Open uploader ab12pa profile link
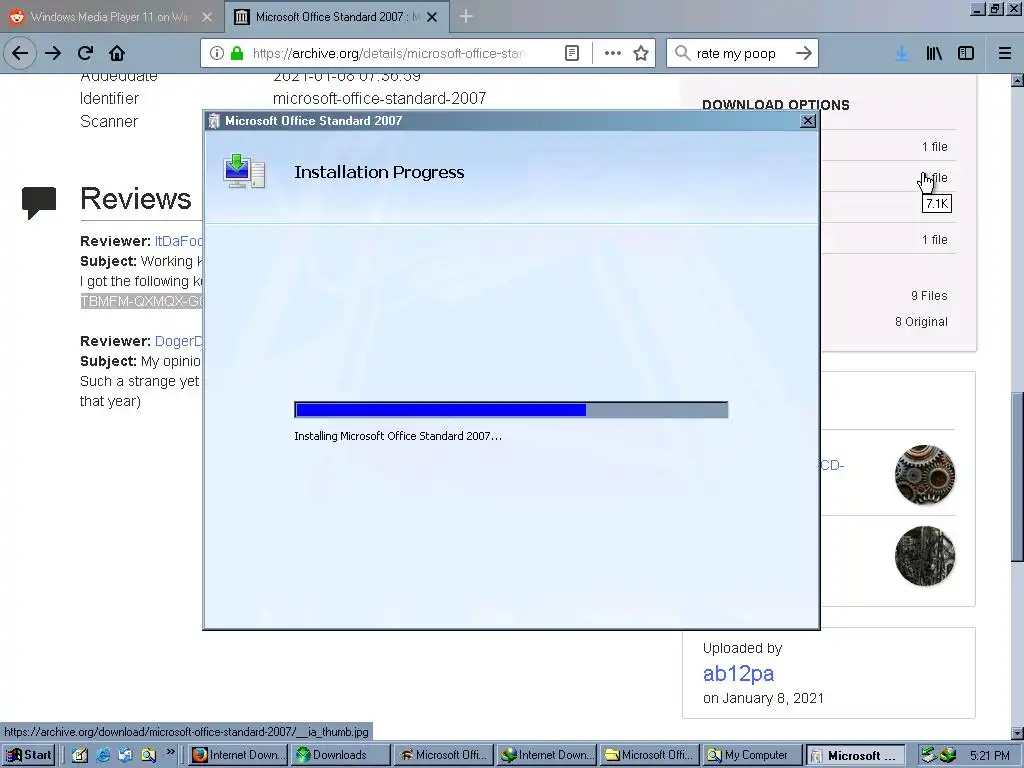 tap(738, 673)
